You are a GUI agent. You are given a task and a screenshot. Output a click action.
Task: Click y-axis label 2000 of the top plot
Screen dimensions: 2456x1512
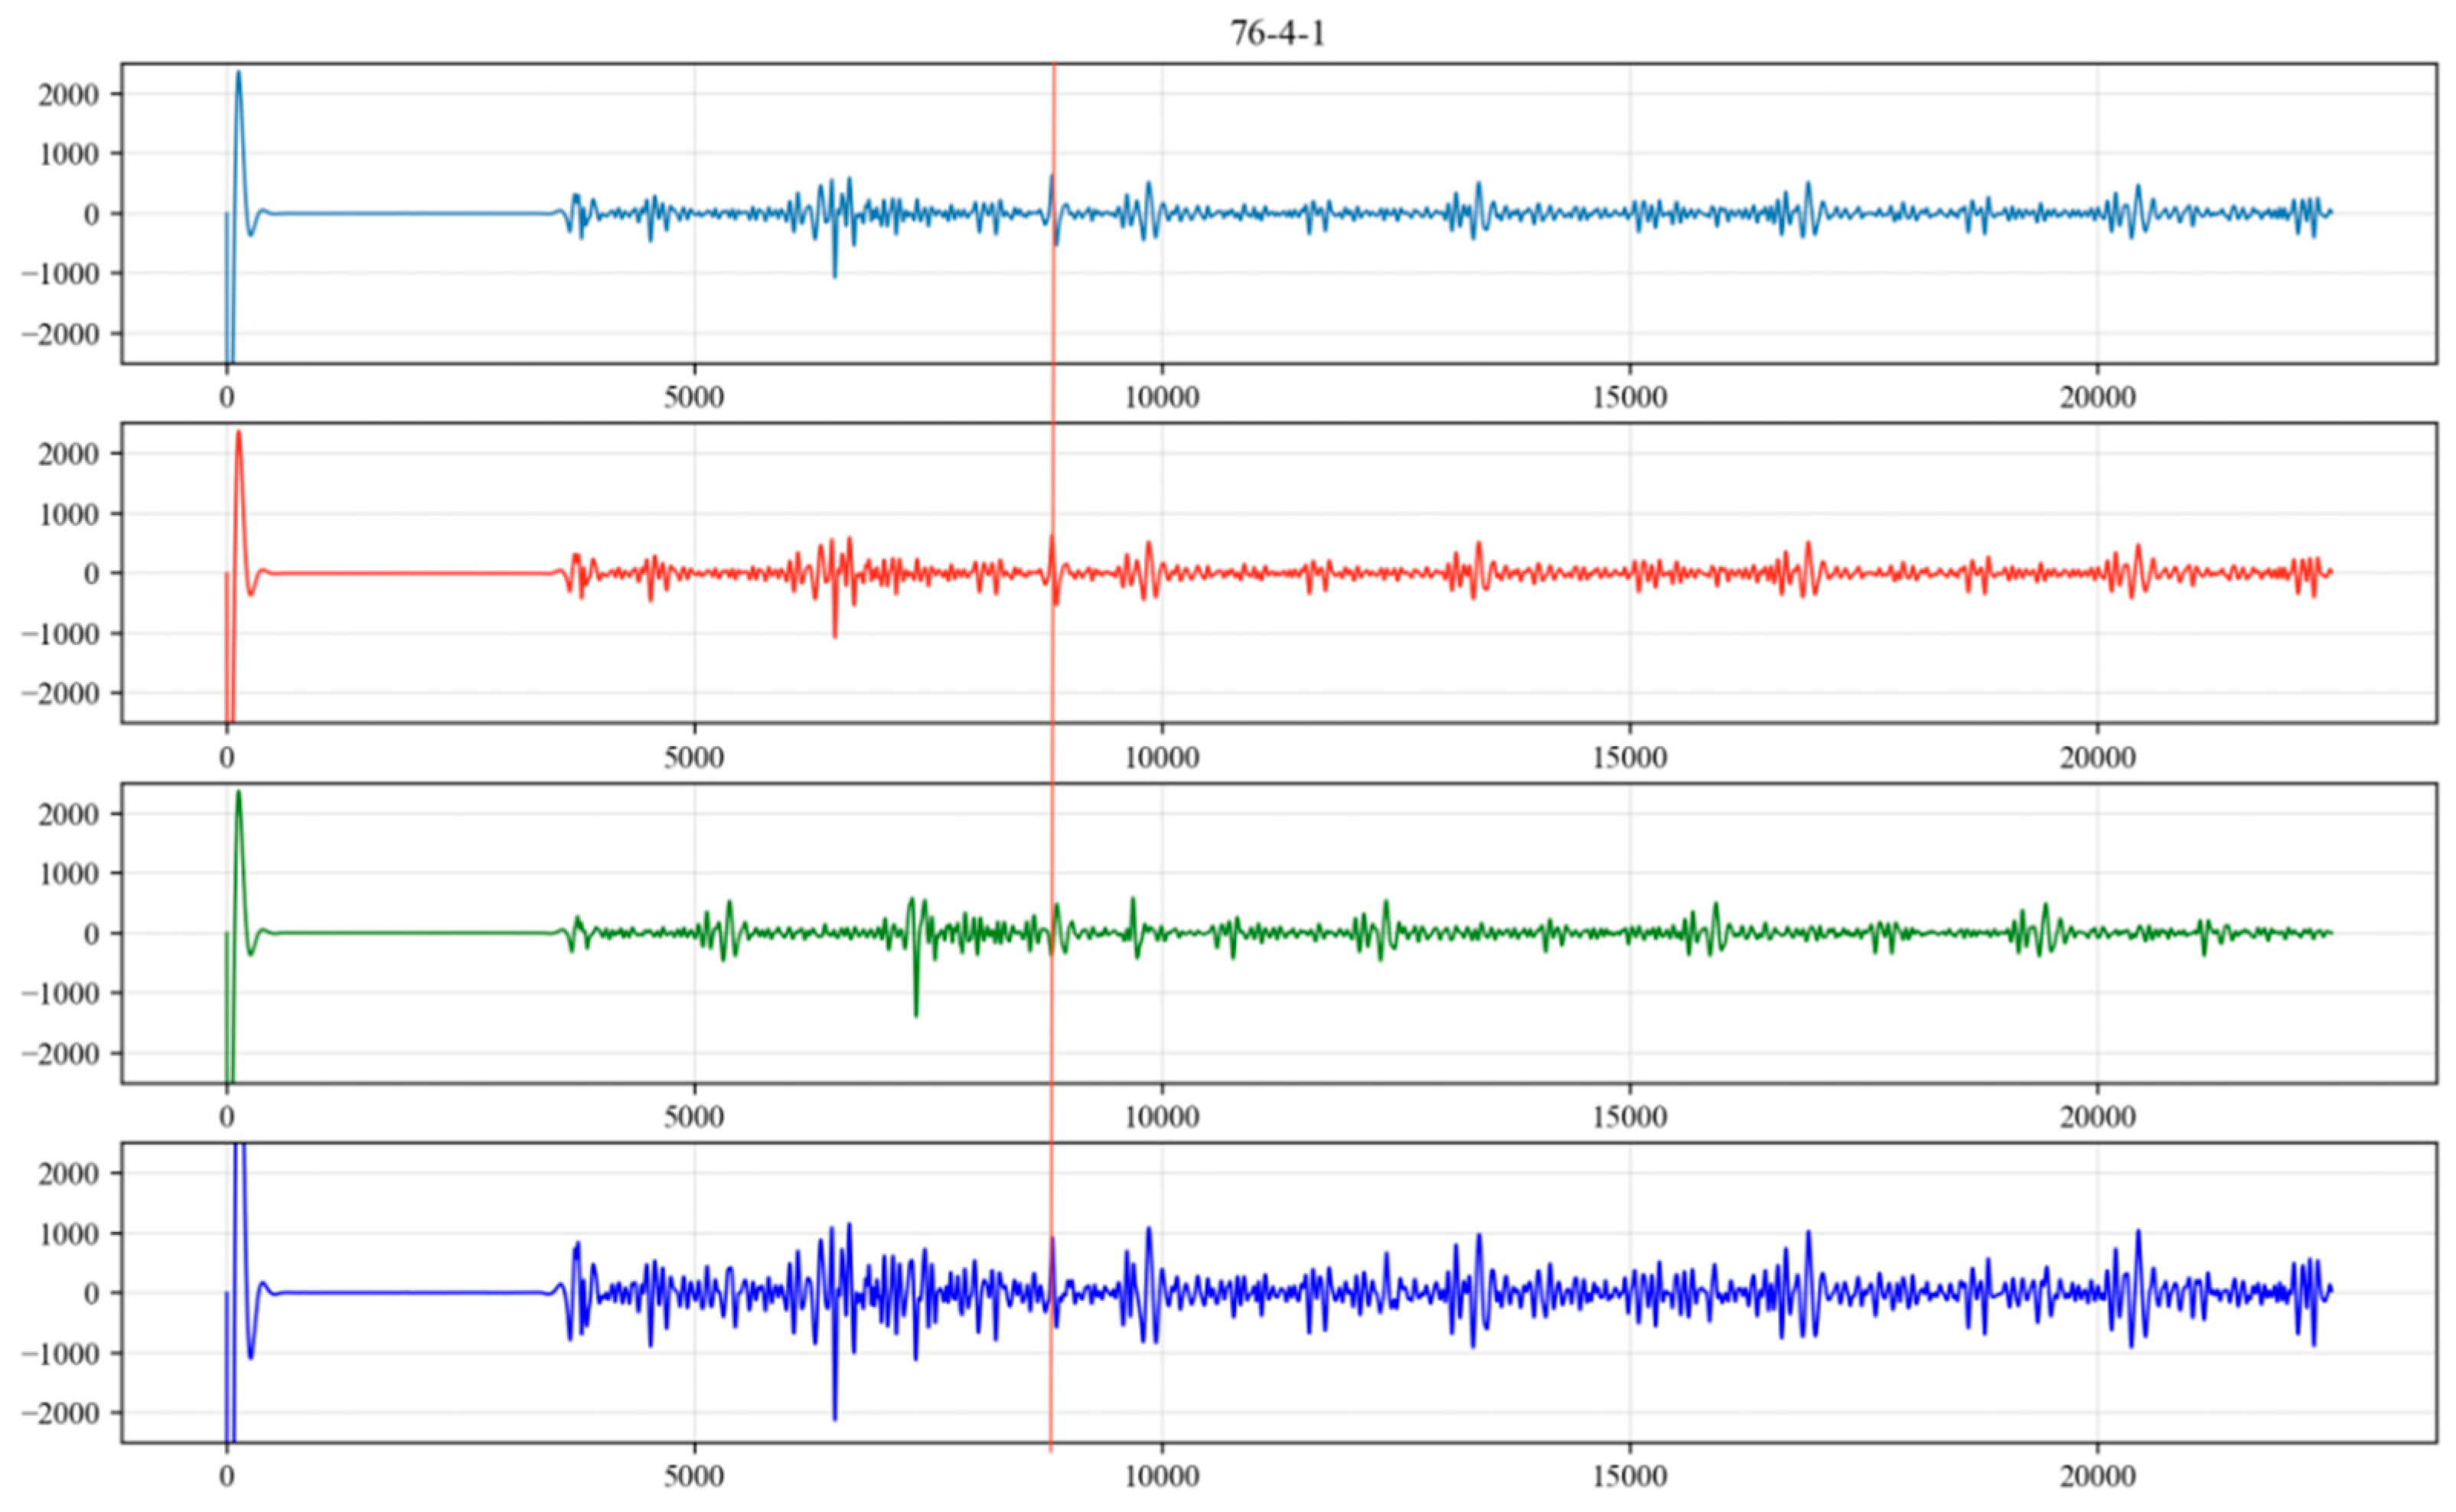click(68, 94)
